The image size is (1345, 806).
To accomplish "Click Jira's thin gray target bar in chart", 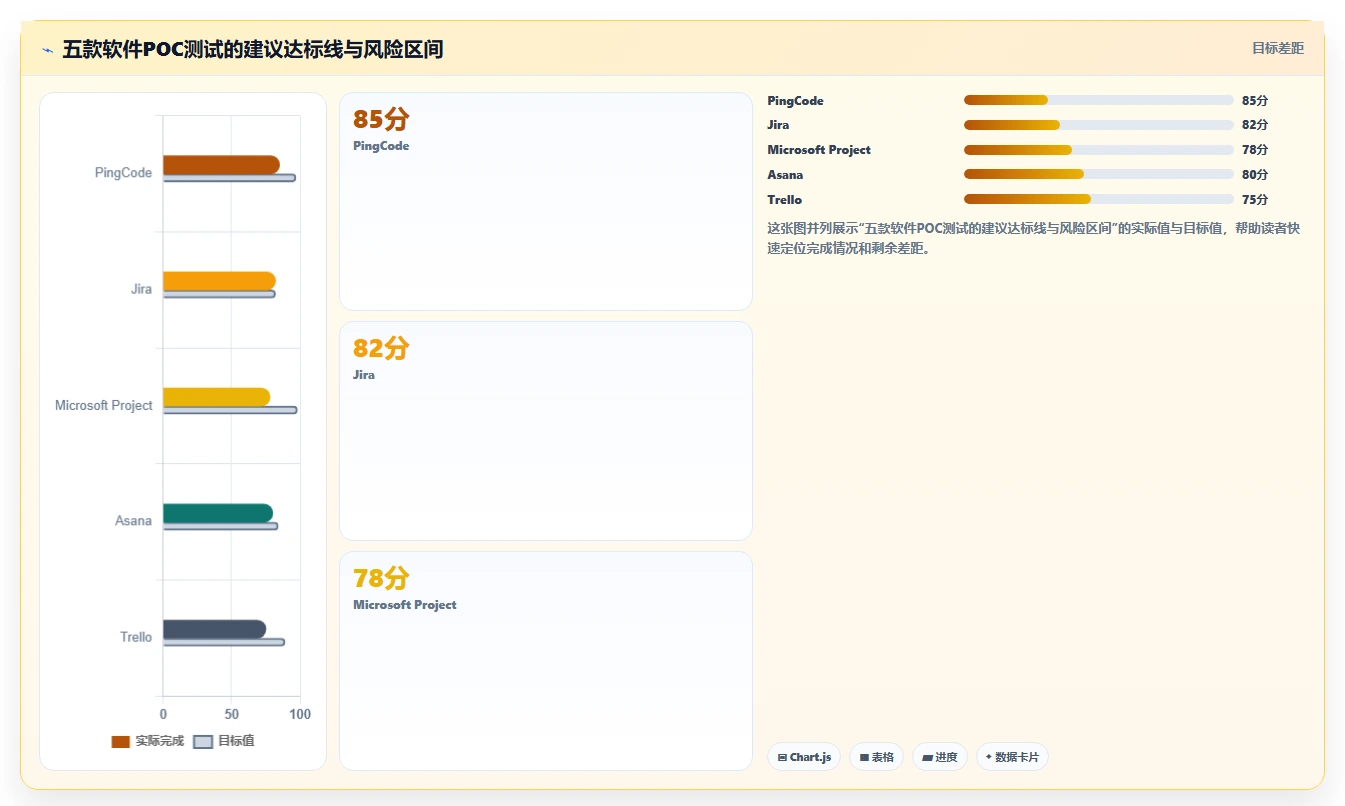I will coord(219,294).
